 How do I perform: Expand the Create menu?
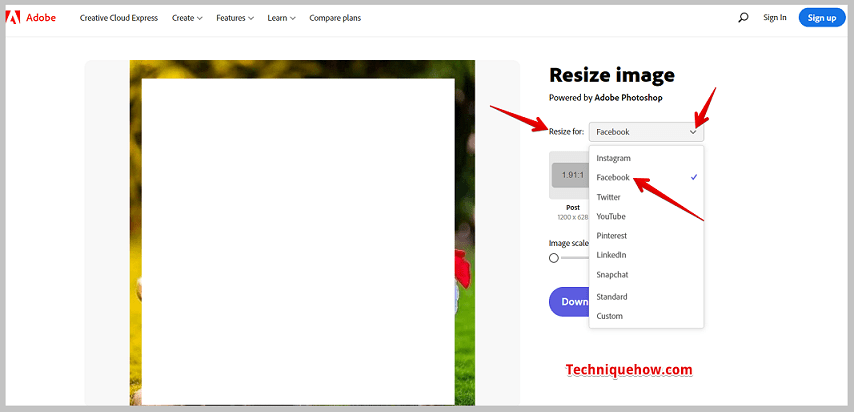coord(187,18)
